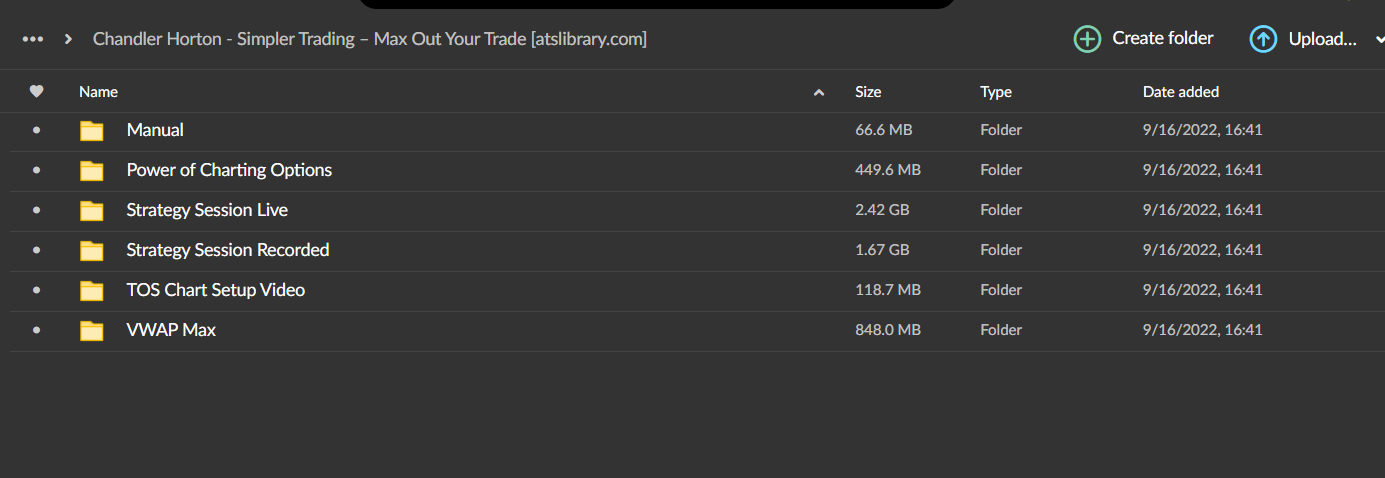
Task: Click the Upload arrow icon
Action: coord(1263,39)
